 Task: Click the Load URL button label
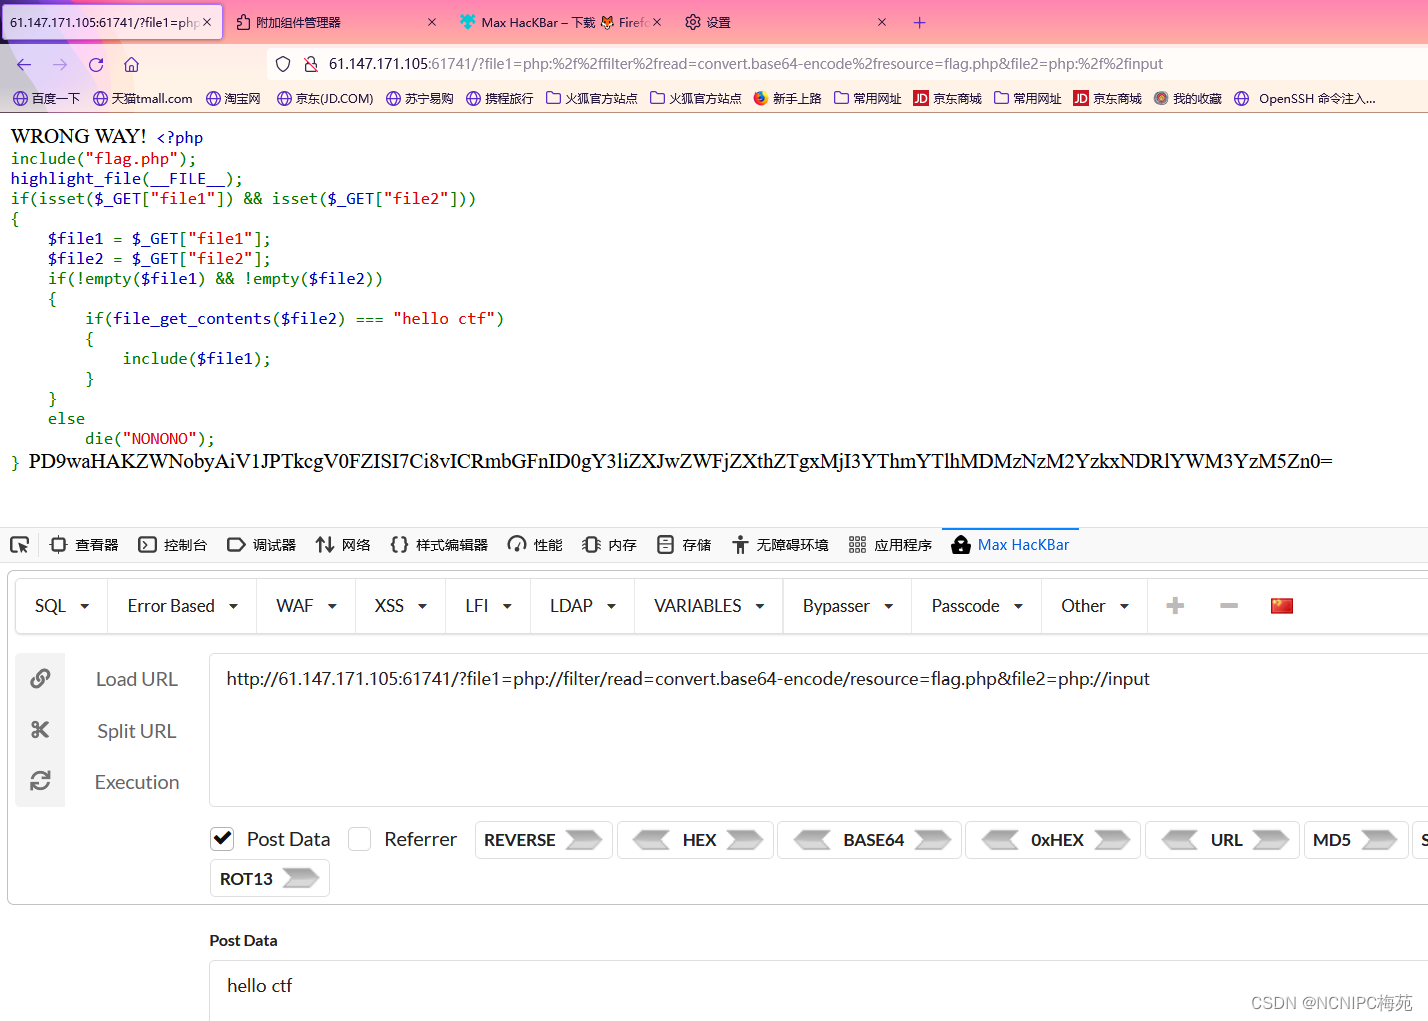coord(137,679)
